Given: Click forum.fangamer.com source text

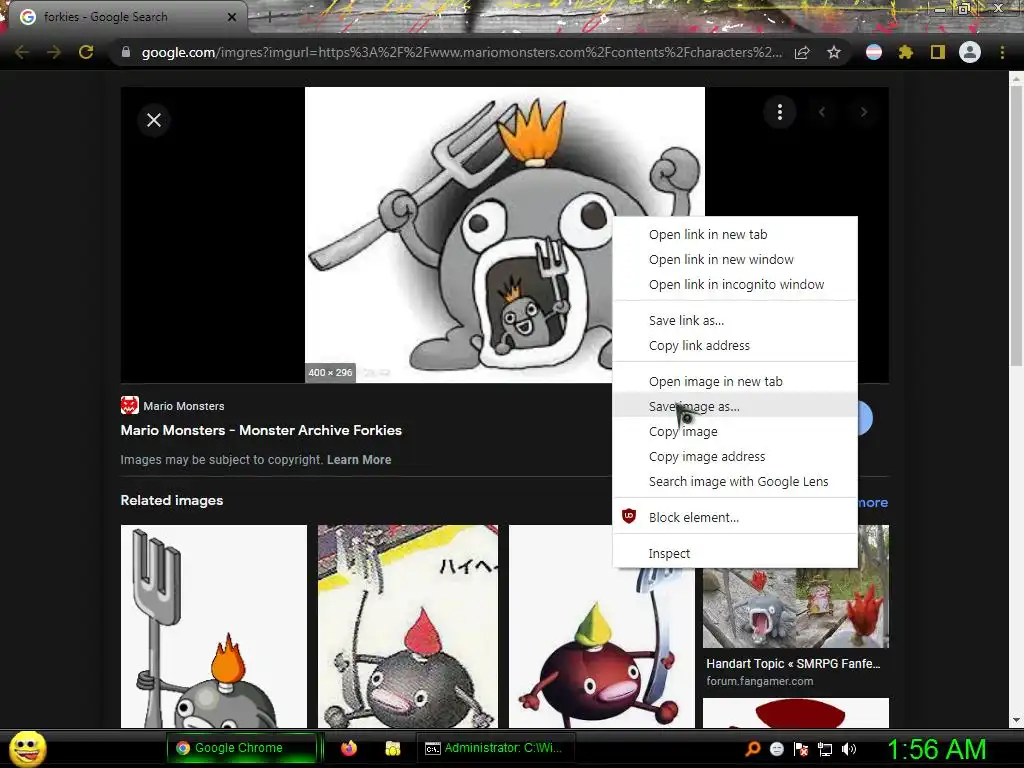Looking at the screenshot, I should [760, 681].
